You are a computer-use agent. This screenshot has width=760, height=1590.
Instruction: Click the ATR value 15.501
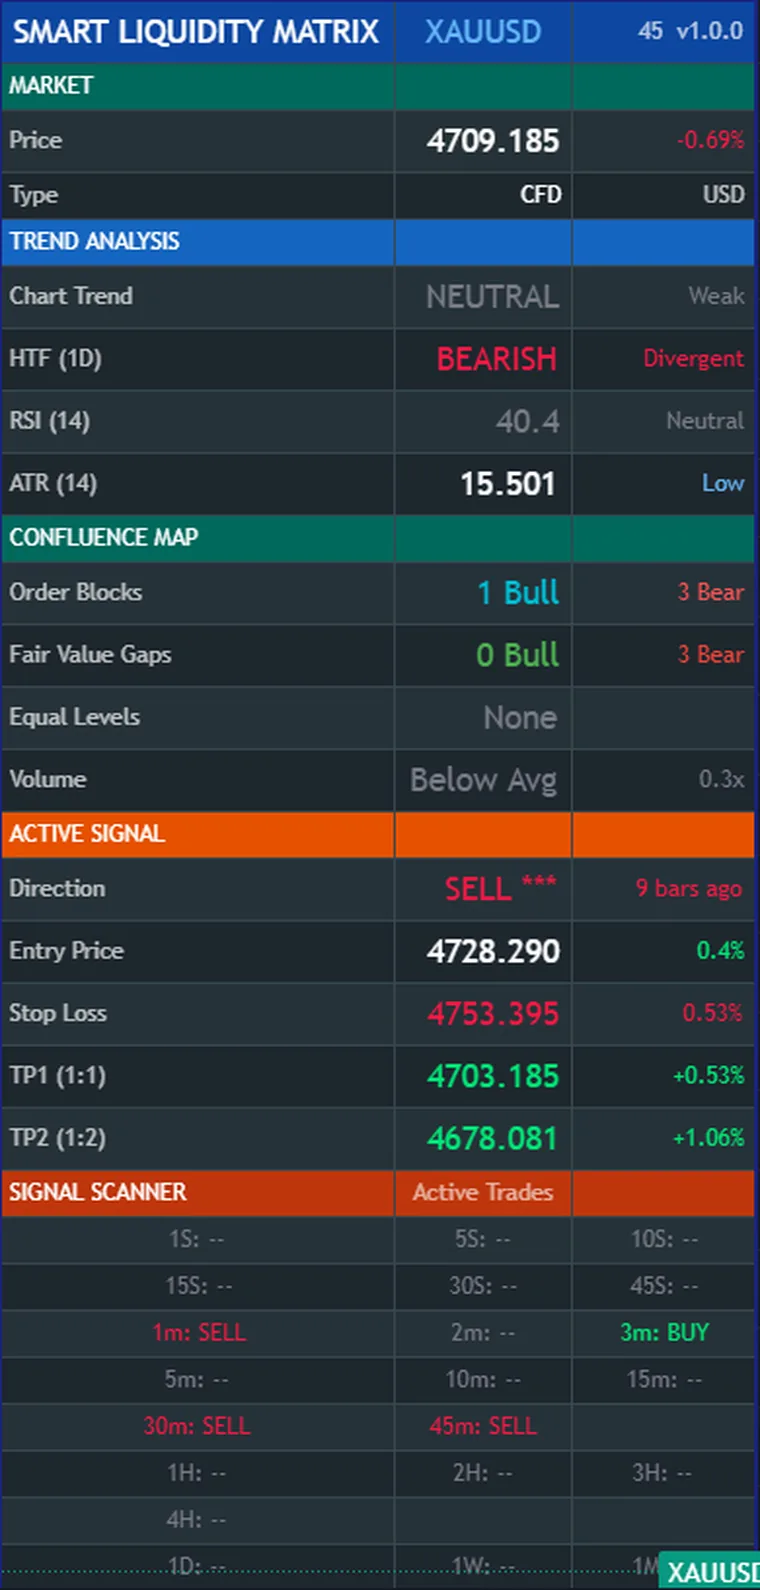[507, 484]
